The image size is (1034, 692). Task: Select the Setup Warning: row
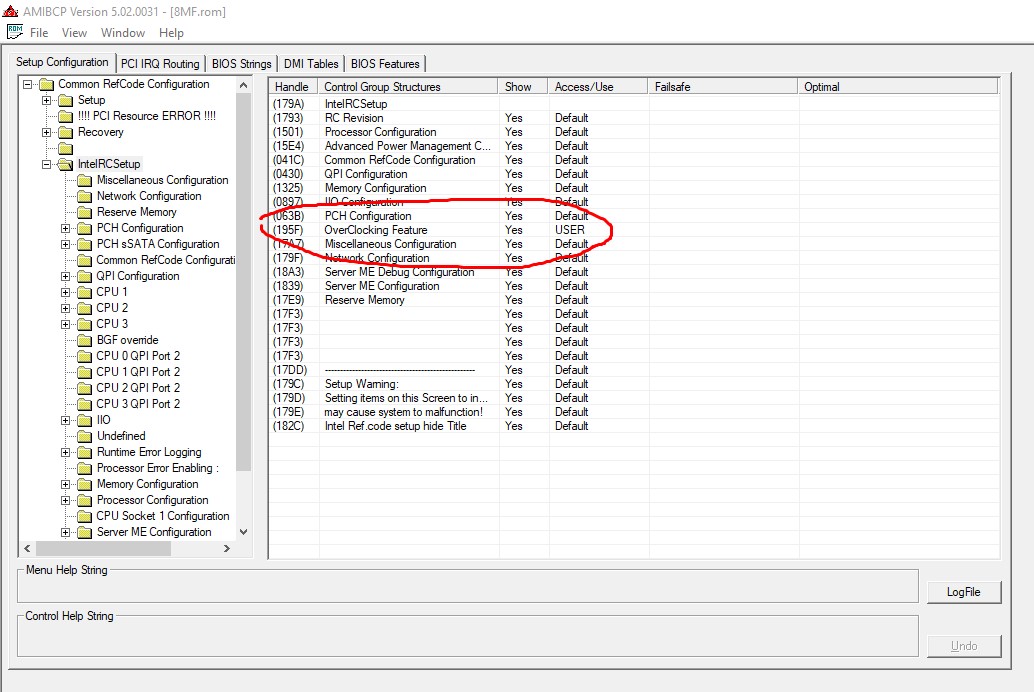tap(633, 384)
